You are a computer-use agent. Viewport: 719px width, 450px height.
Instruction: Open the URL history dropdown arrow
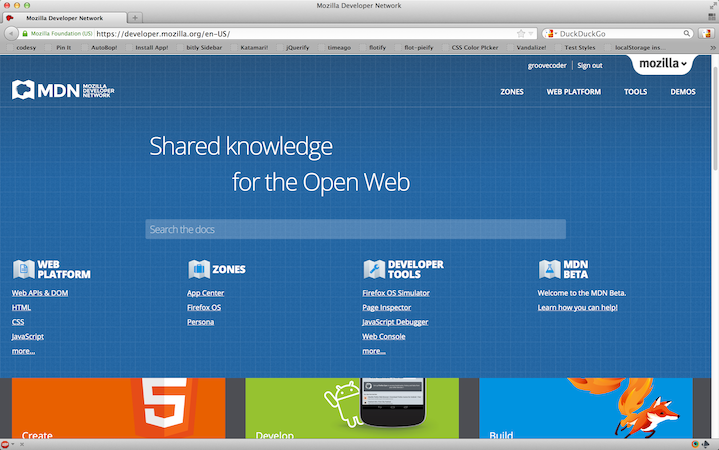(x=531, y=33)
